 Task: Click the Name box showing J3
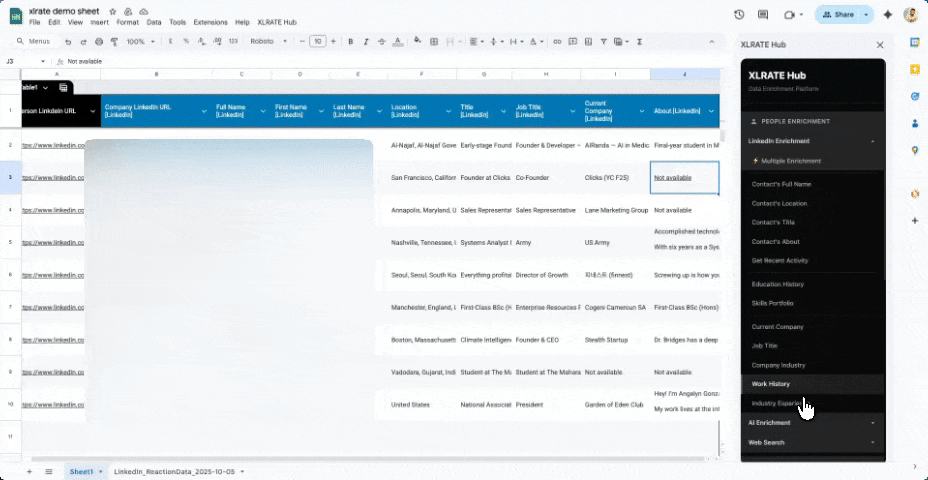[x=24, y=62]
